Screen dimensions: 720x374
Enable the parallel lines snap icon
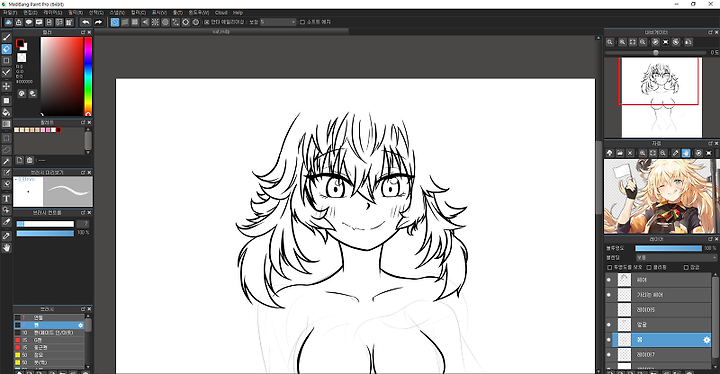(125, 22)
